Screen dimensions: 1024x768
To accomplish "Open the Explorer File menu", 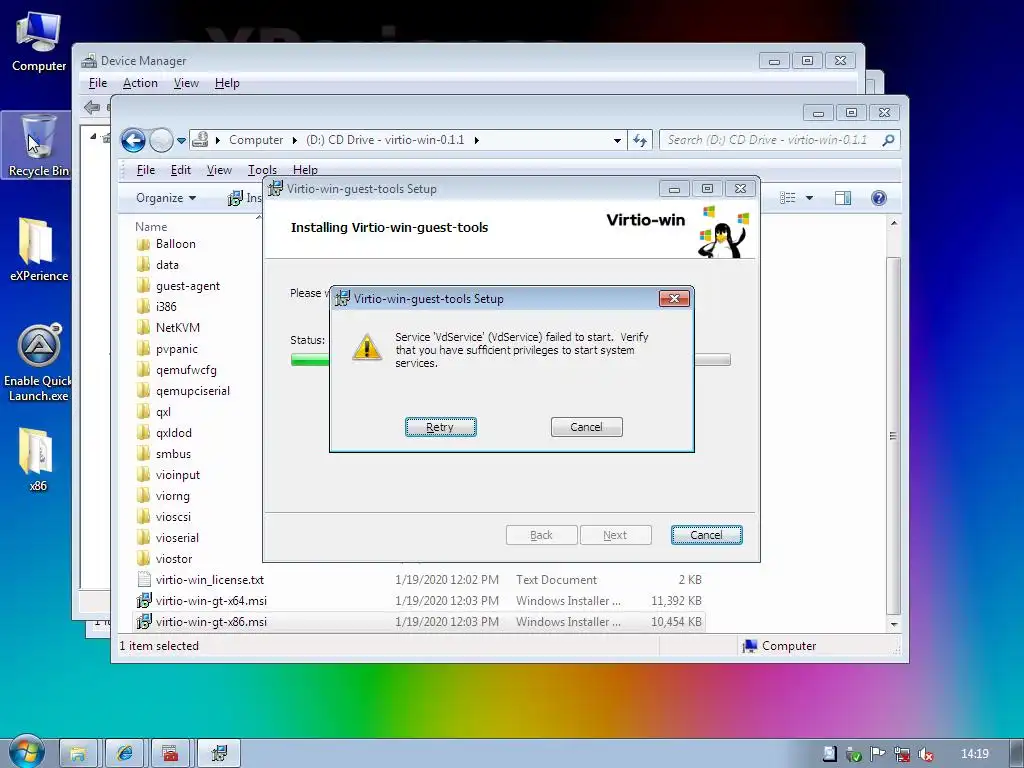I will 146,170.
